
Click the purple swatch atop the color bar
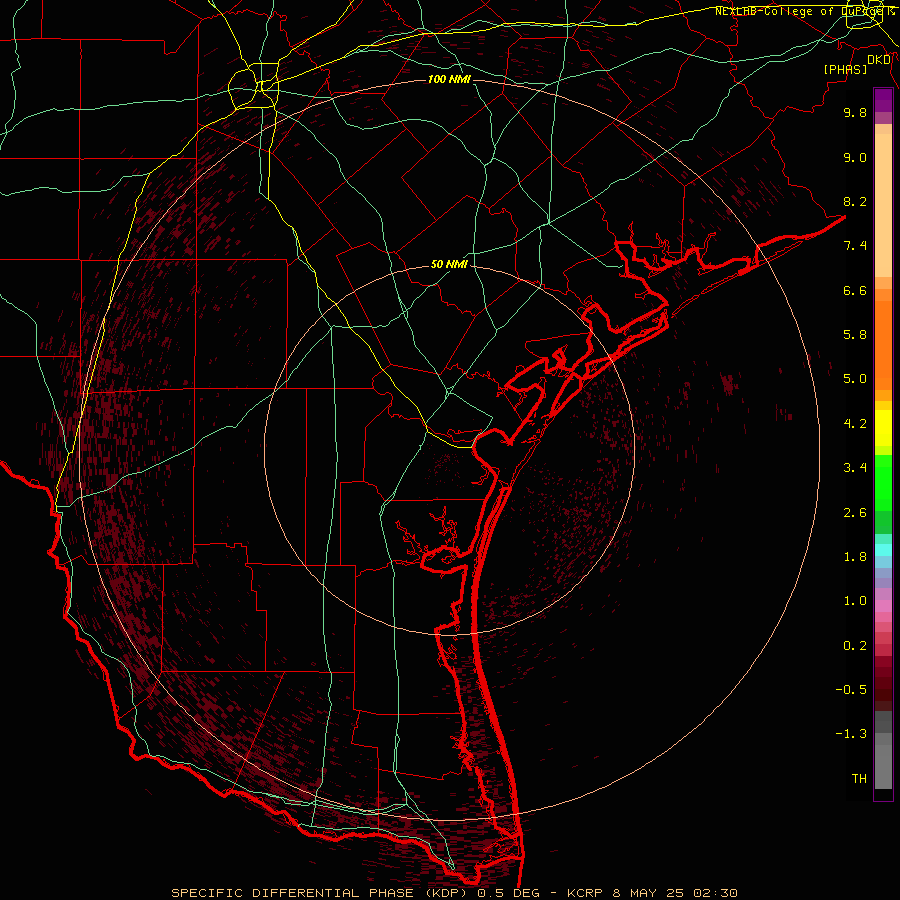click(x=883, y=100)
